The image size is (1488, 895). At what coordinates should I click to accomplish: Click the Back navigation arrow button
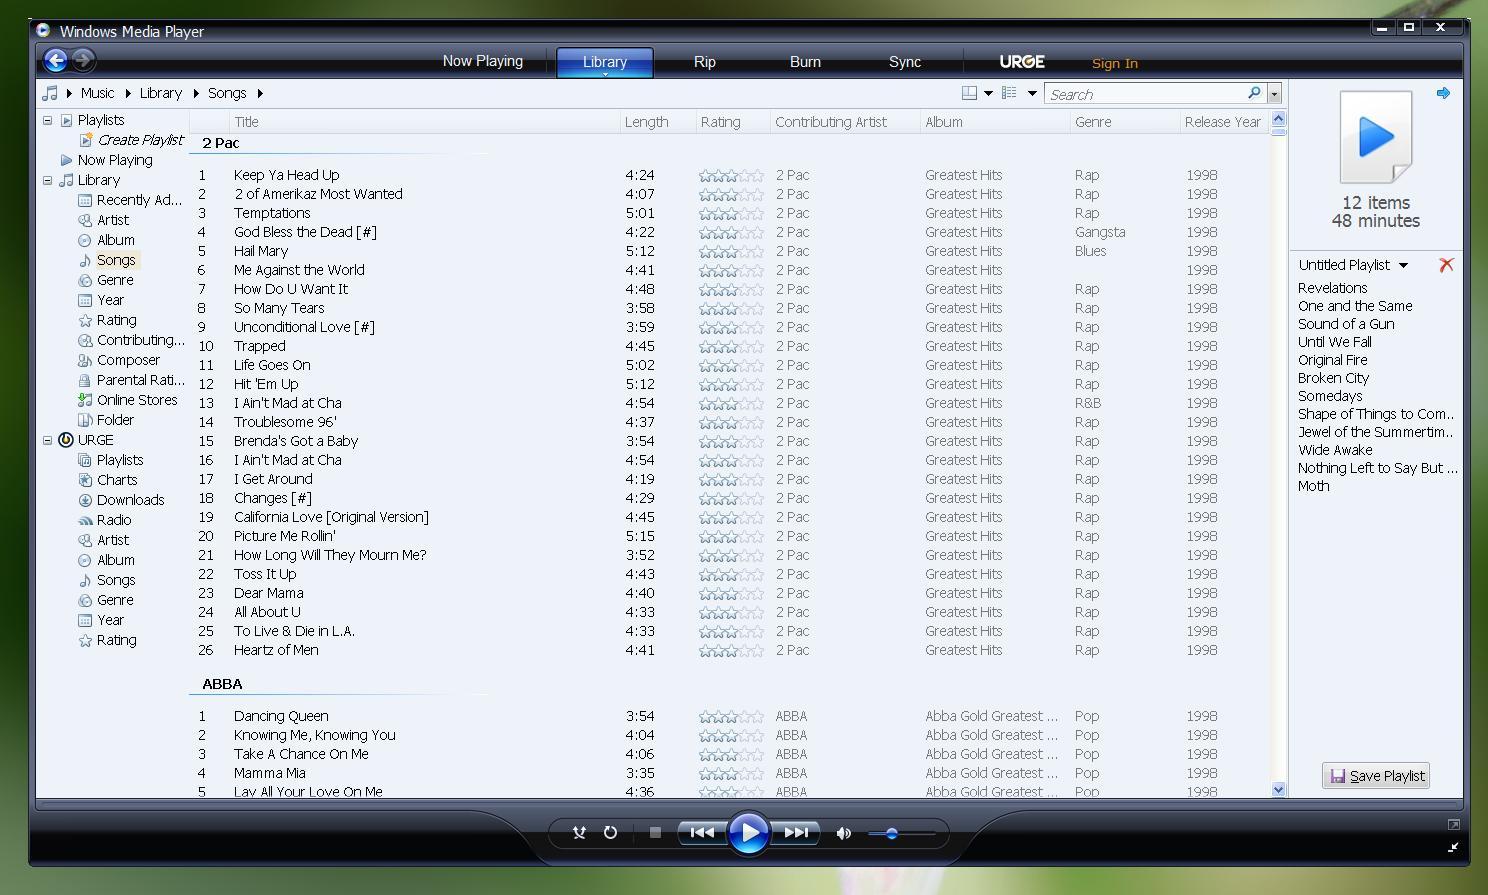click(56, 61)
